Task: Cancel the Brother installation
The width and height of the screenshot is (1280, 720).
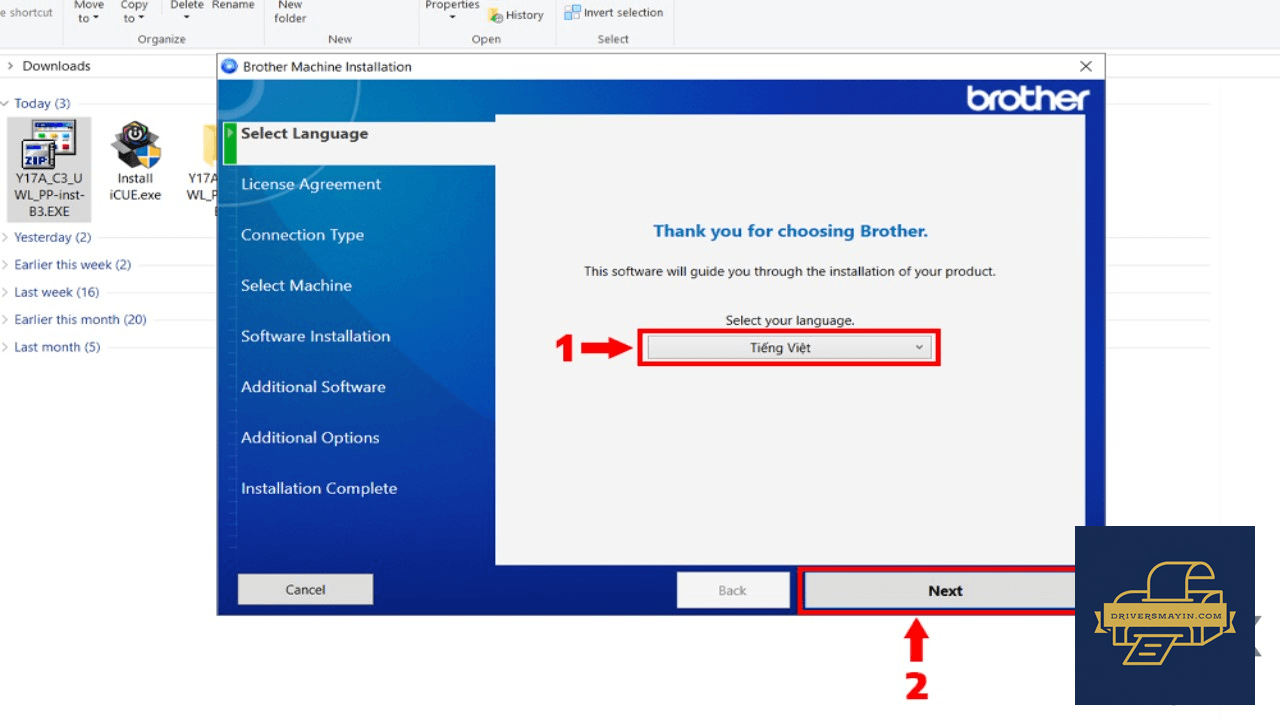Action: pyautogui.click(x=305, y=590)
